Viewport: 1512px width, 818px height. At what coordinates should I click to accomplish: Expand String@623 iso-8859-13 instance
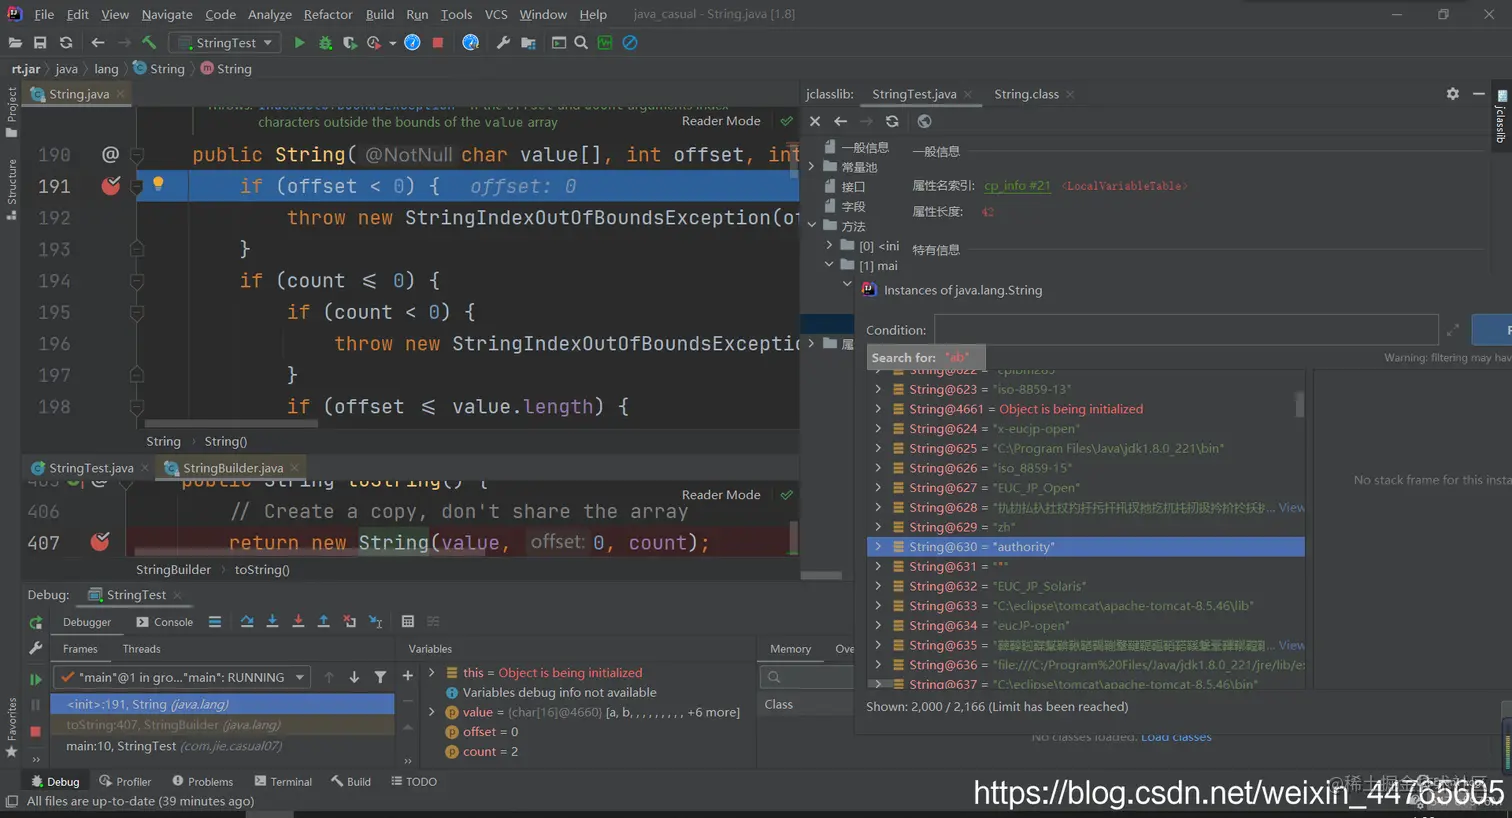(x=878, y=389)
